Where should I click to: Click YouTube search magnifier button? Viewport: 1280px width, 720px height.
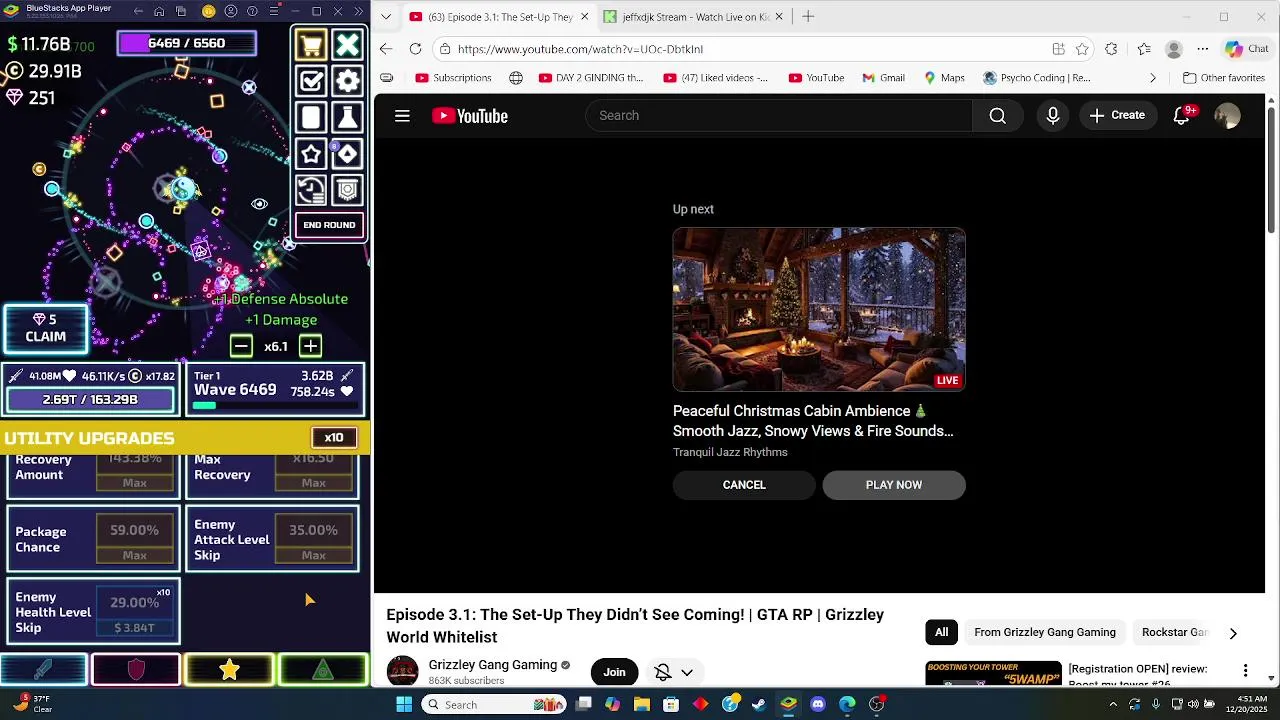point(997,116)
